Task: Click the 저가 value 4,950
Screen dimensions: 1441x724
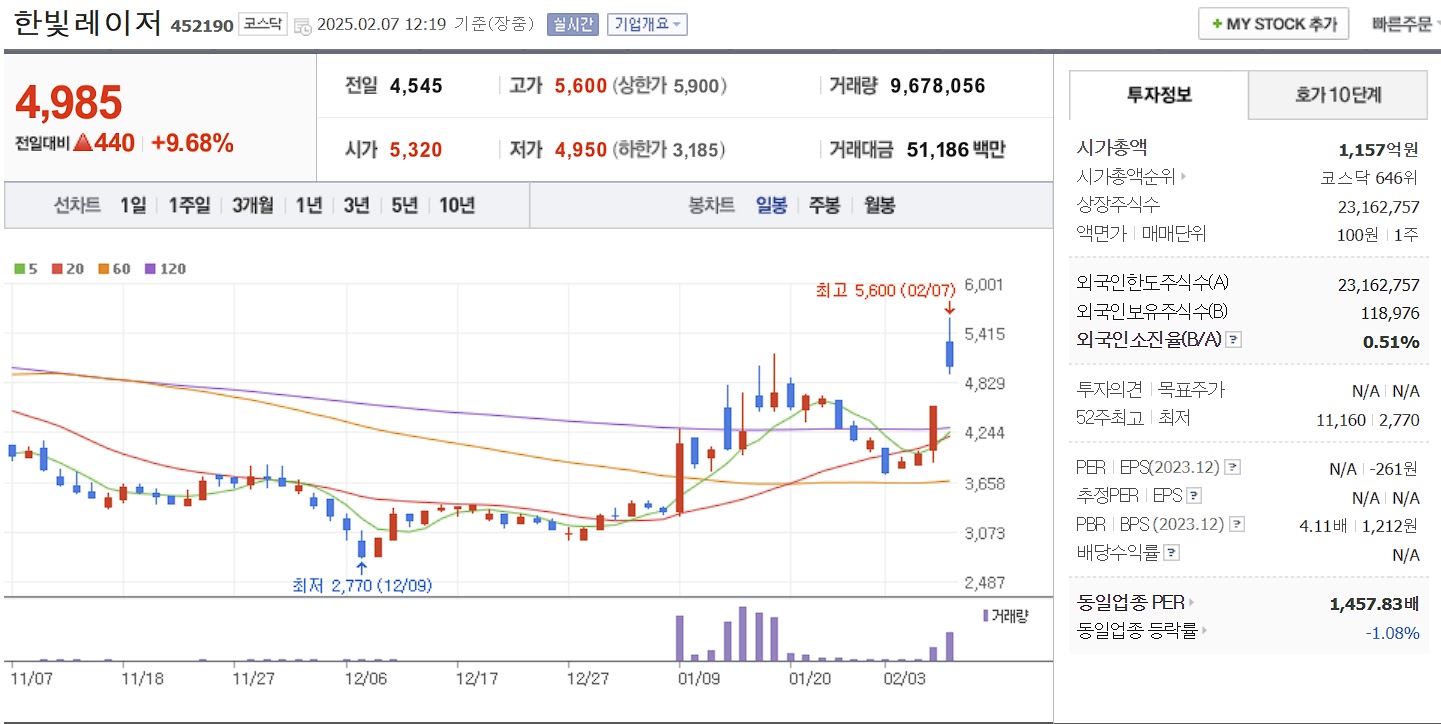Action: coord(581,150)
